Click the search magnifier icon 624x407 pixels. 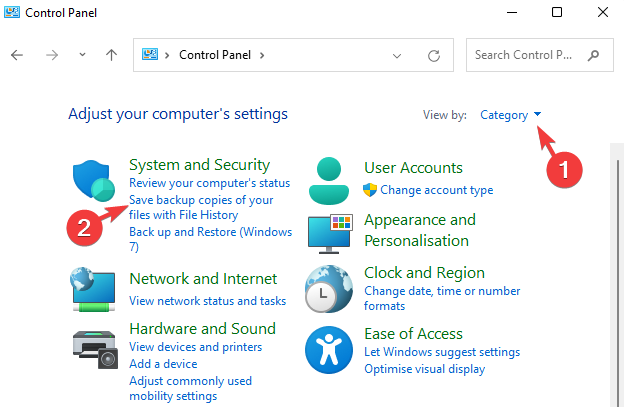click(x=594, y=55)
